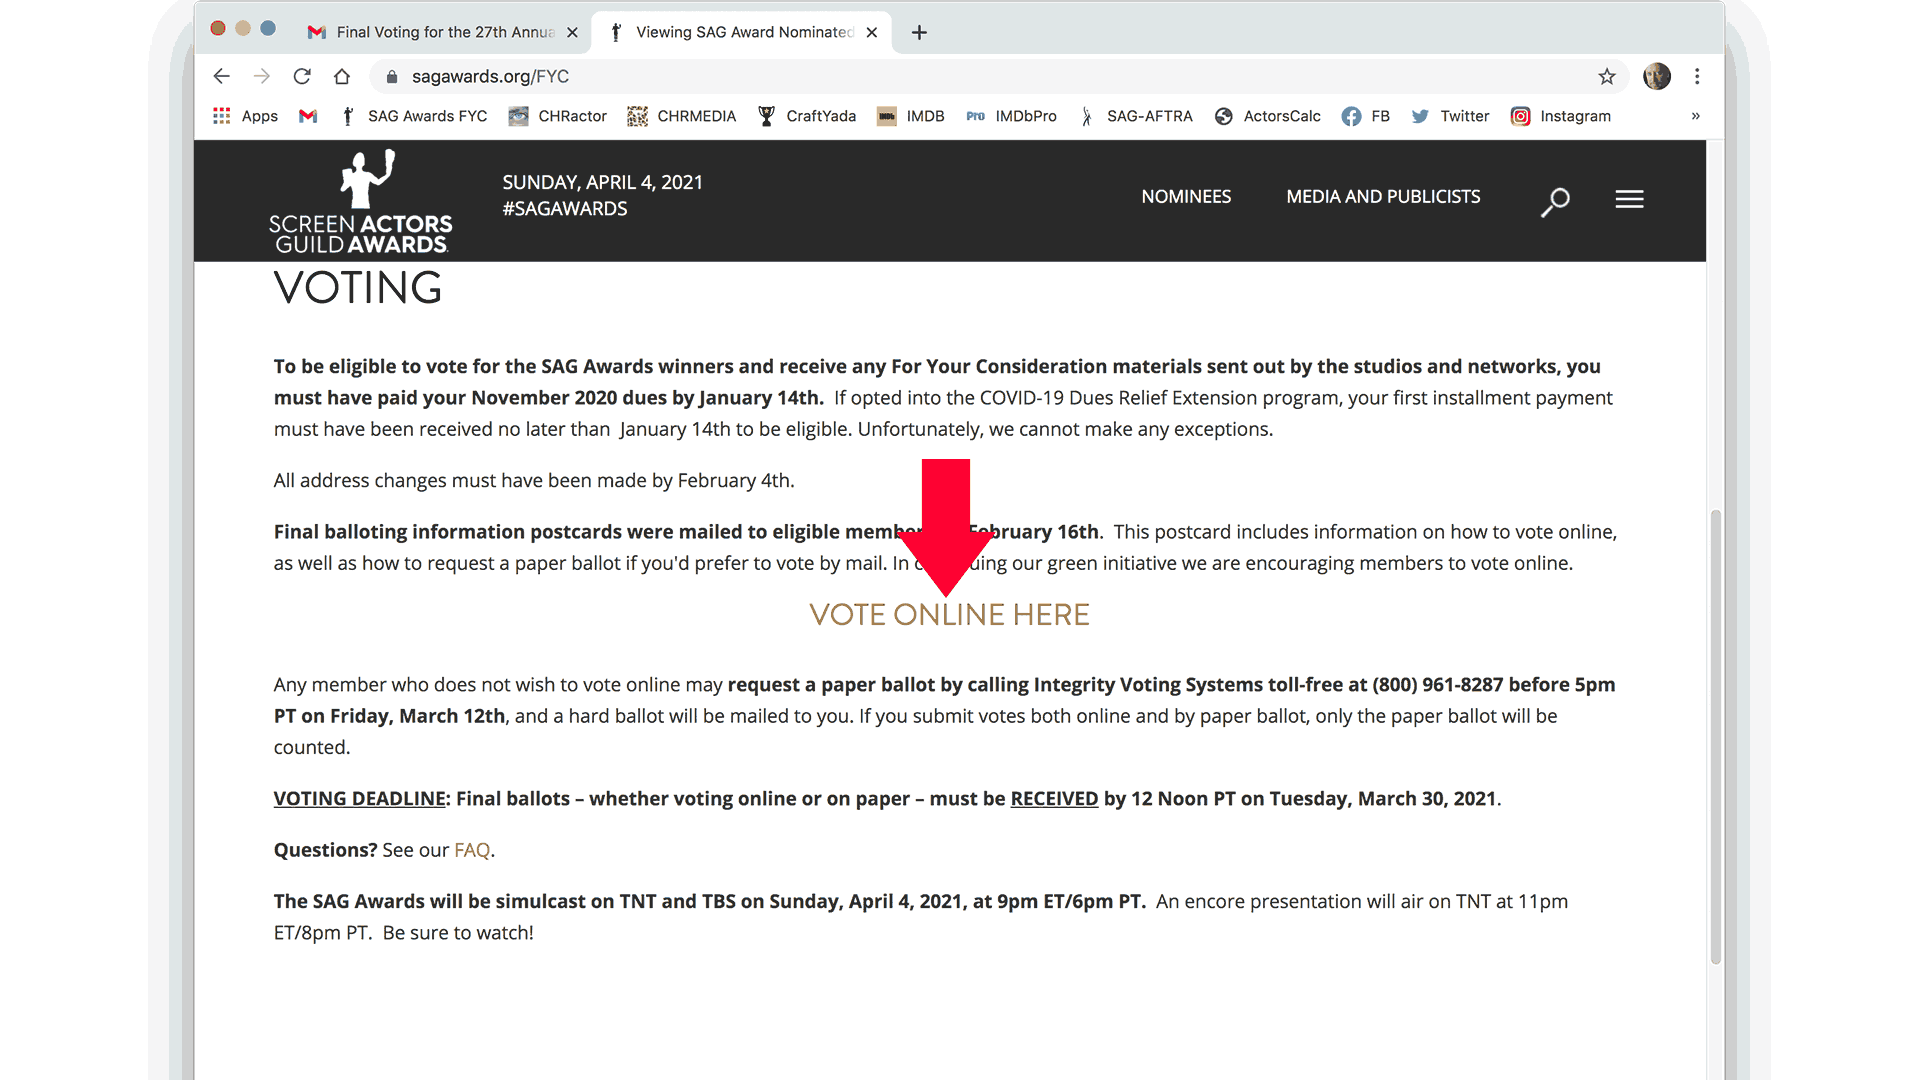Viewport: 1920px width, 1080px height.
Task: Switch to Facebook SAG Nominees tab
Action: click(1379, 116)
